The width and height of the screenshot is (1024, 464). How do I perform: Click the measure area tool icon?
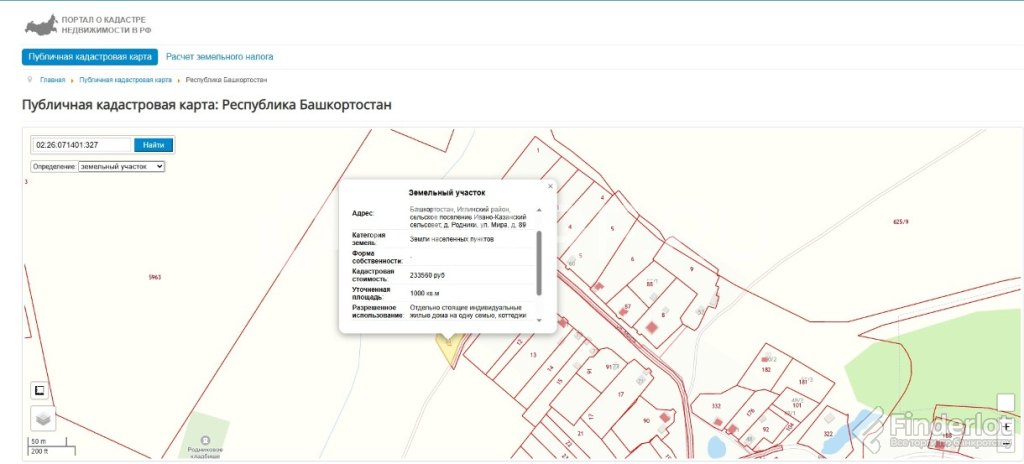pos(39,389)
